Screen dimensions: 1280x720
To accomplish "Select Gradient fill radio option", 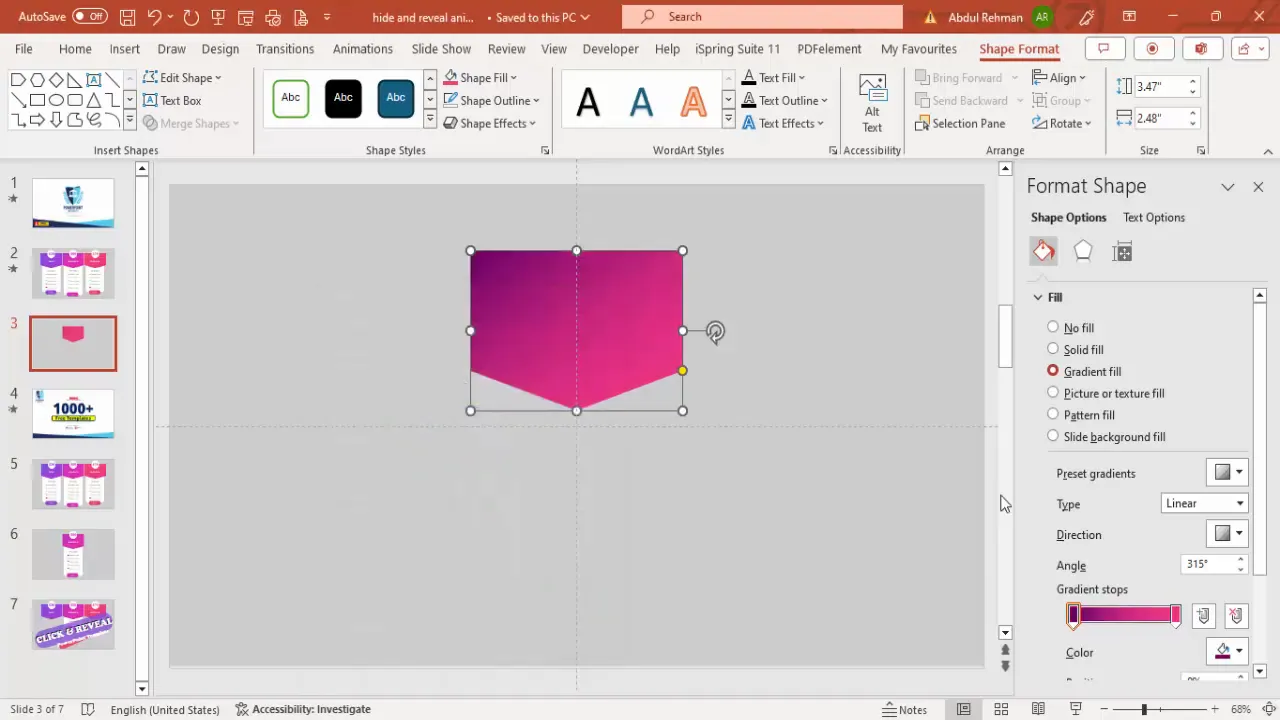I will click(1053, 371).
